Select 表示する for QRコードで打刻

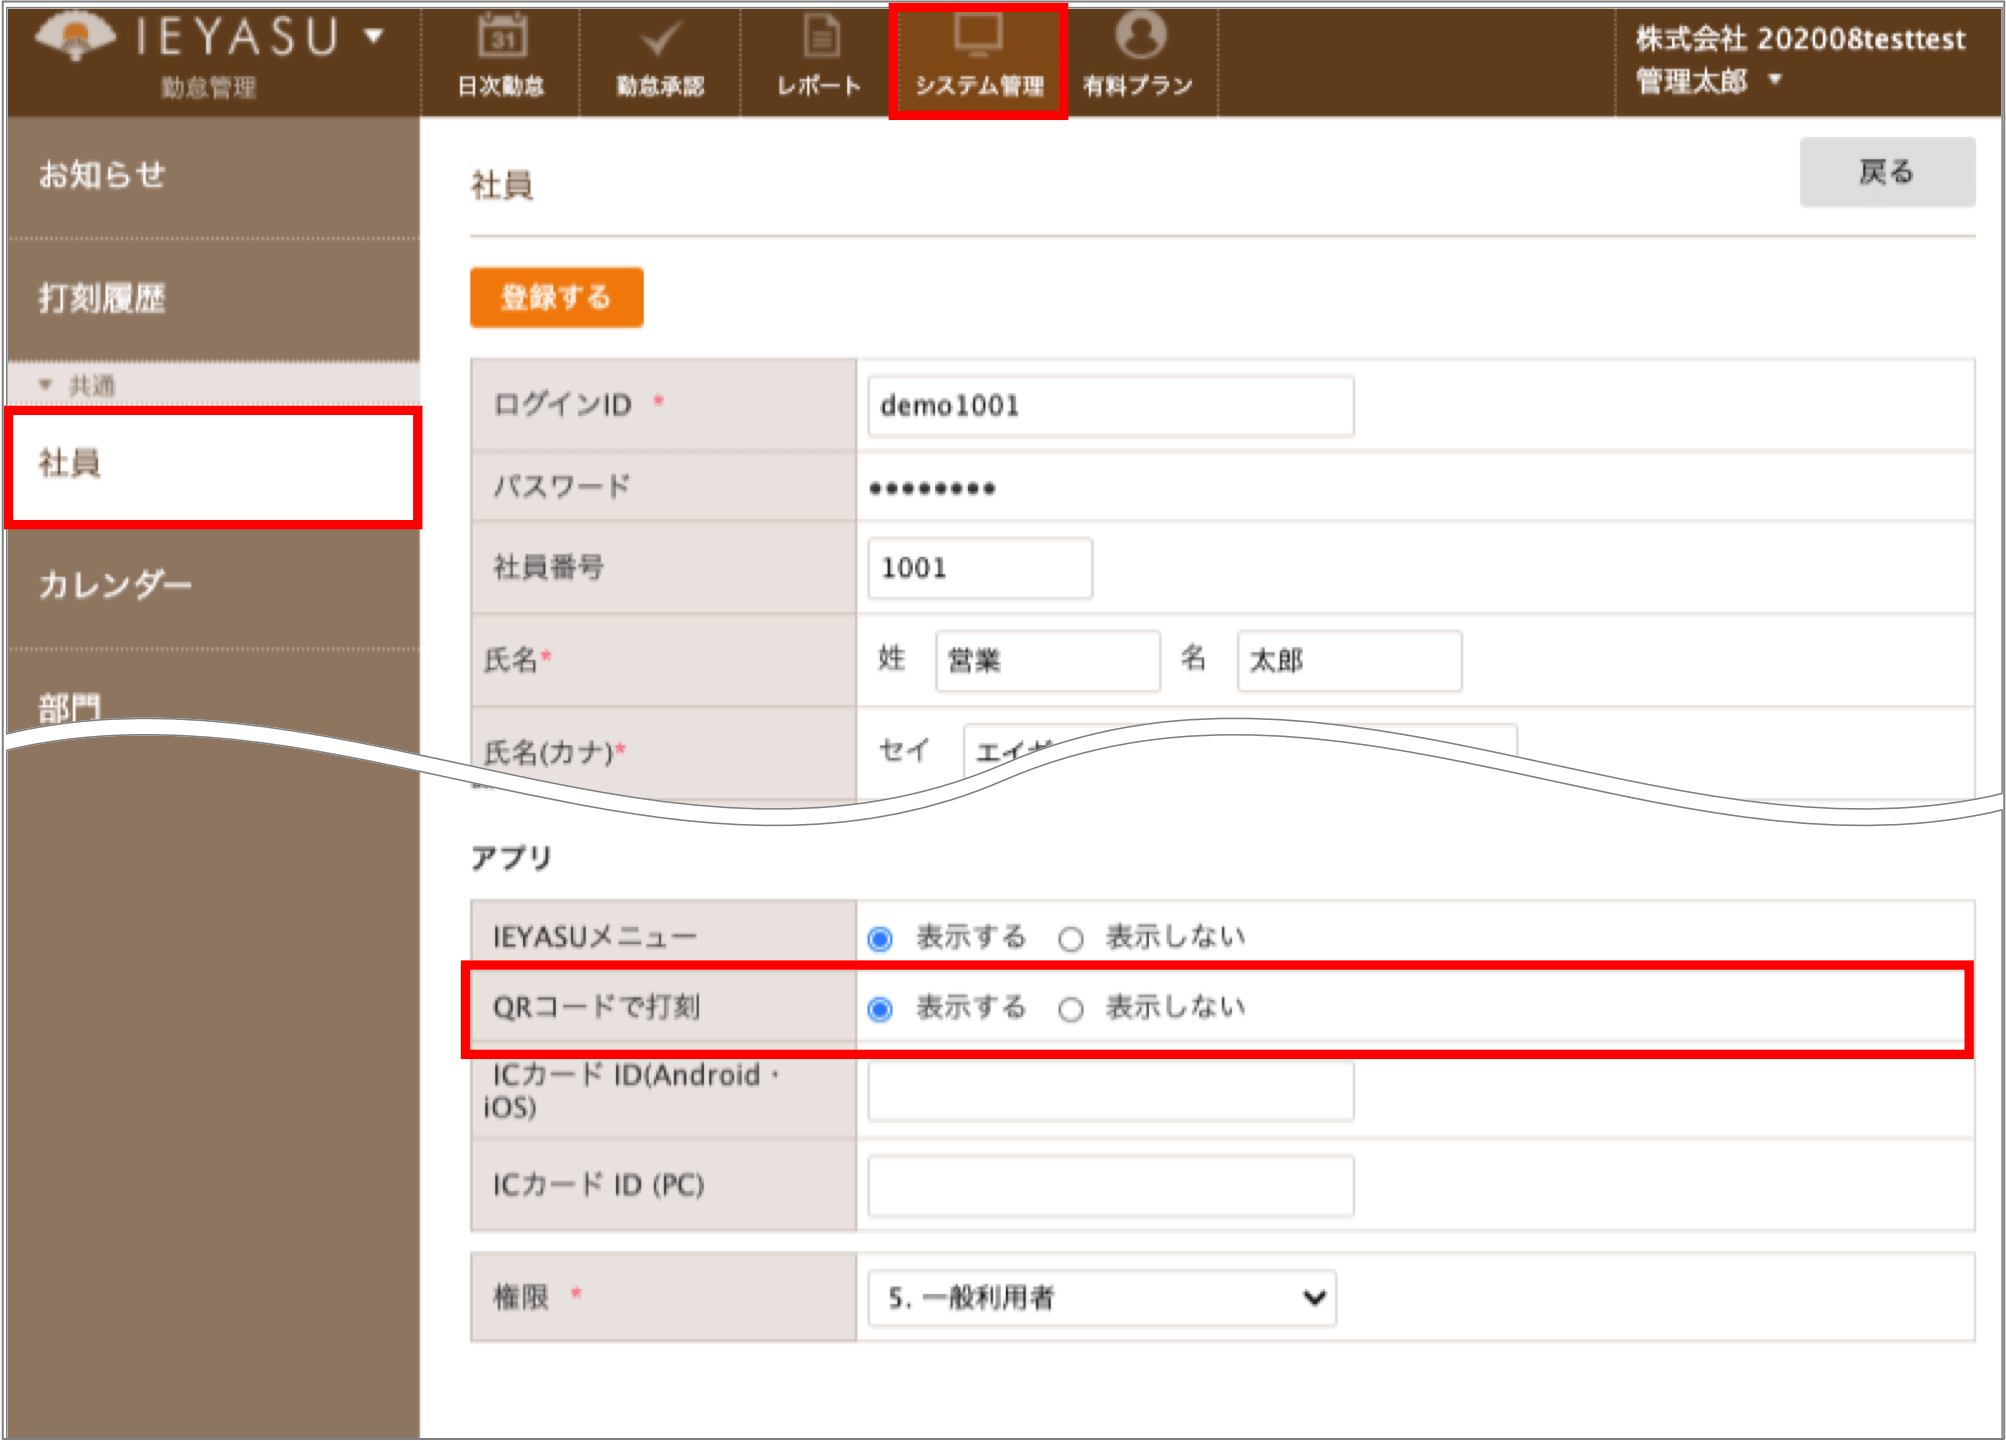[x=880, y=1009]
